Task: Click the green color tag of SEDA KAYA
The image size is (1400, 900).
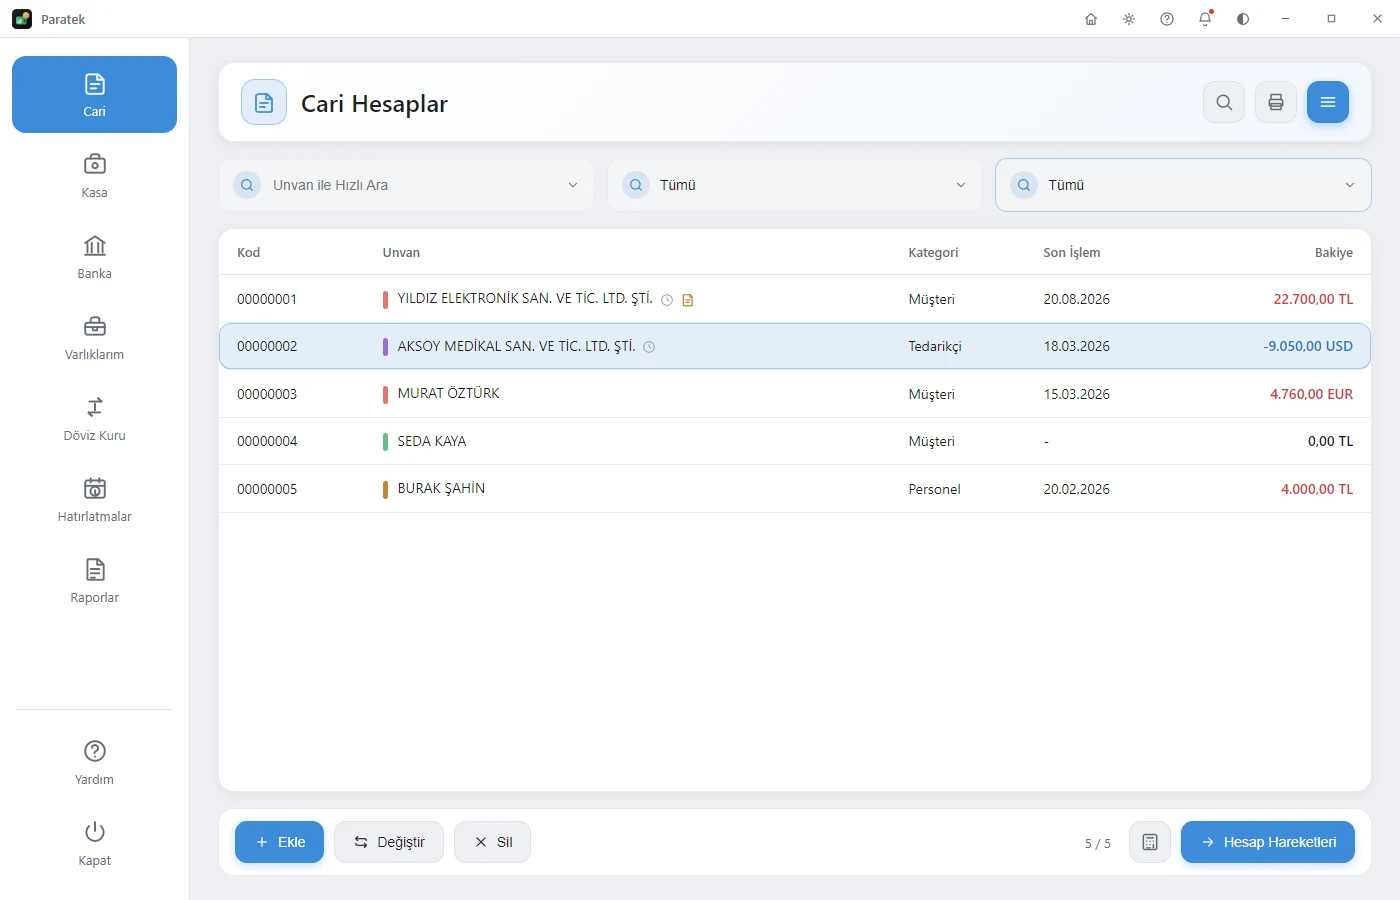Action: (385, 441)
